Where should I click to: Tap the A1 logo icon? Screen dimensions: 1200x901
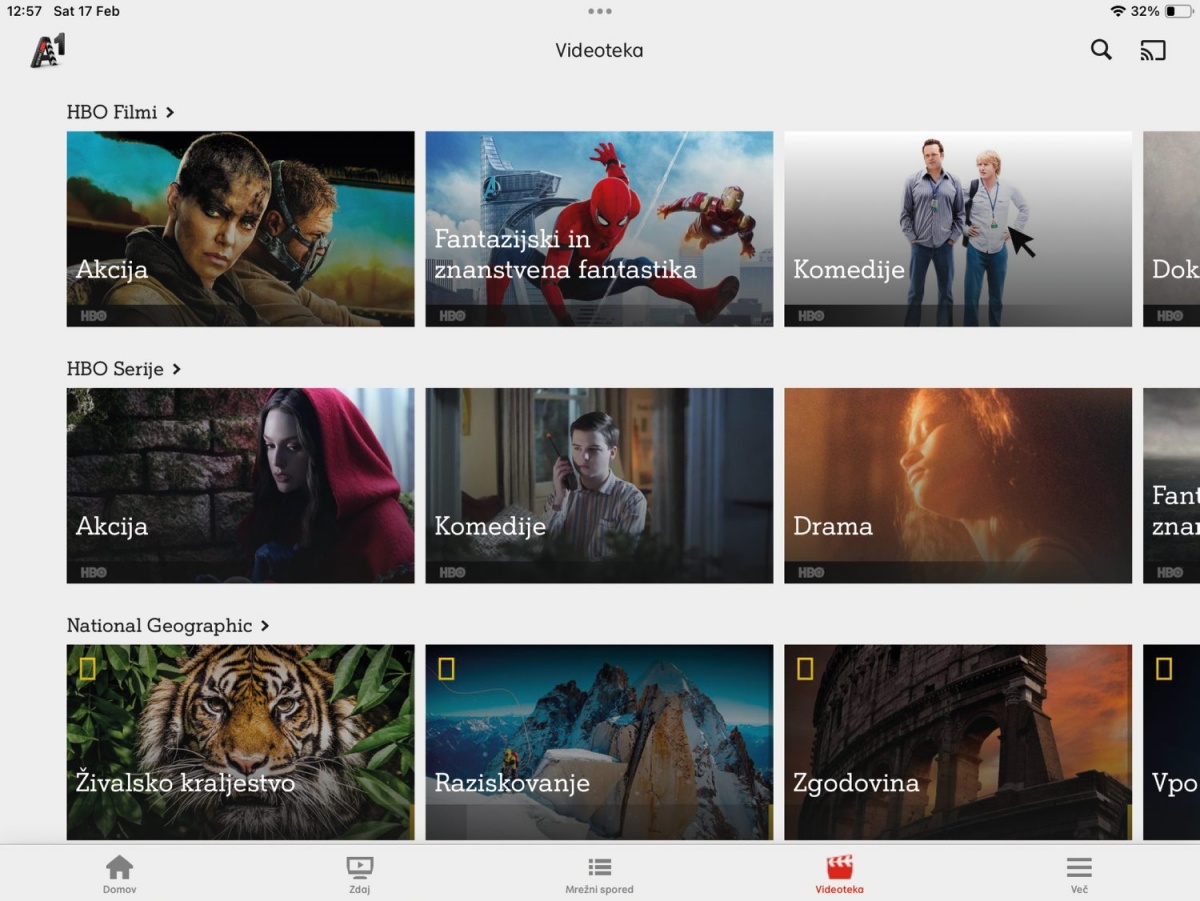point(48,50)
